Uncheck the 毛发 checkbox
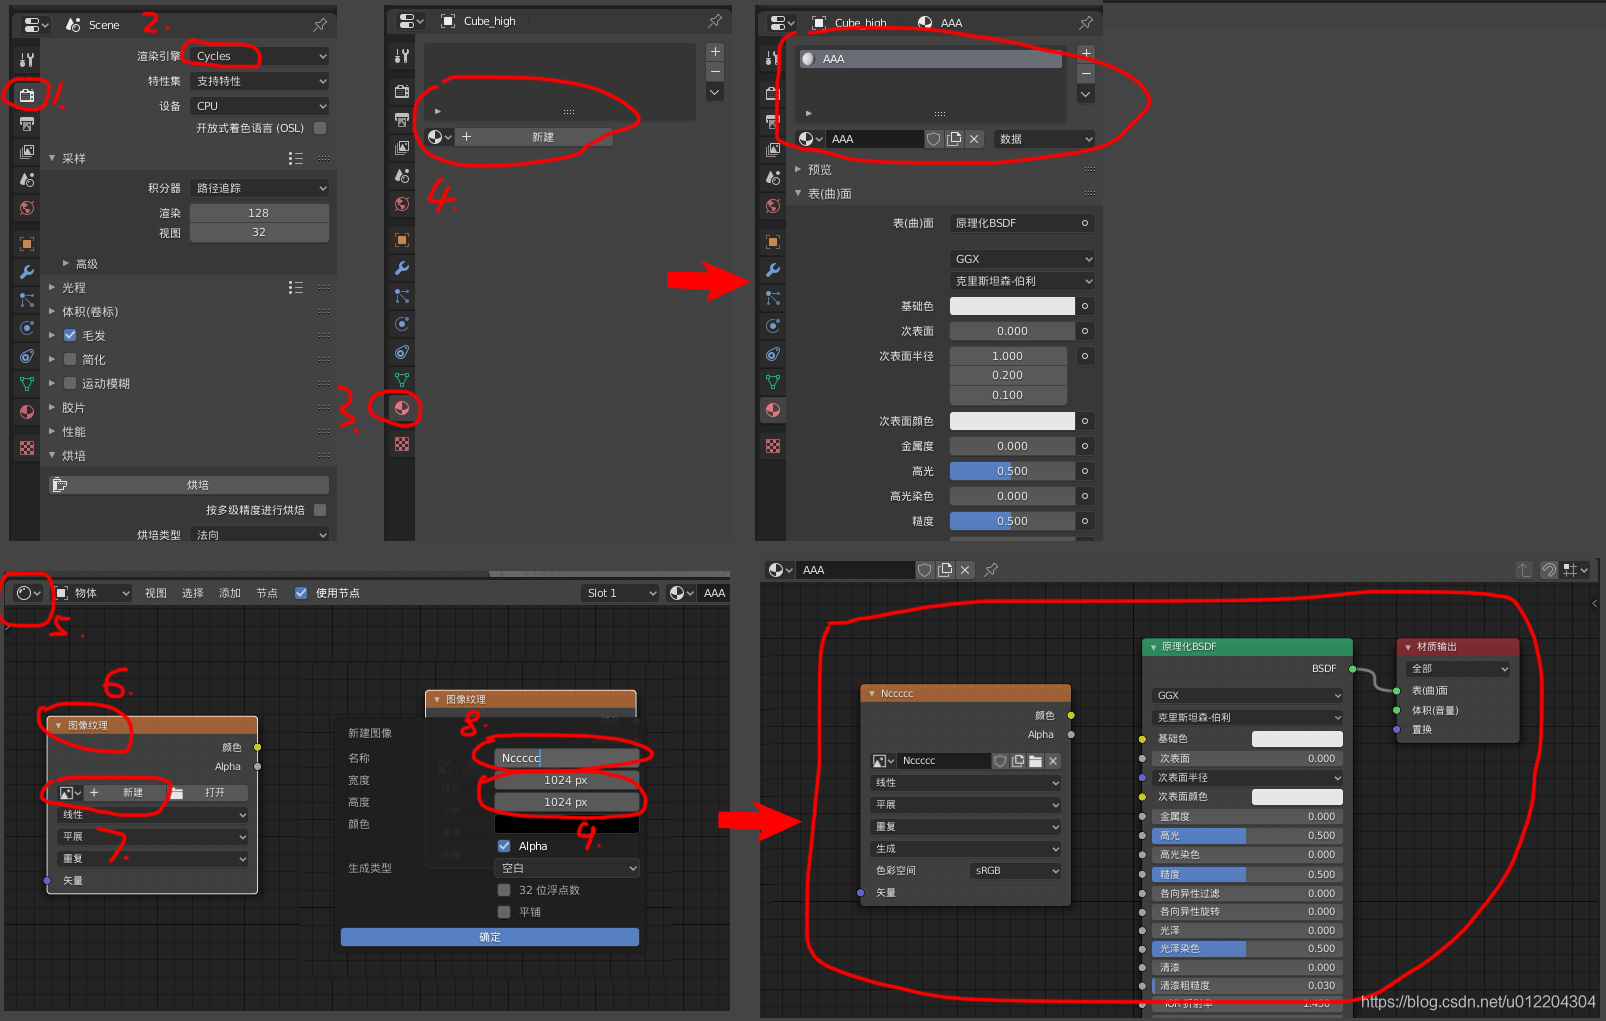Screen dimensions: 1606x1021 point(70,336)
